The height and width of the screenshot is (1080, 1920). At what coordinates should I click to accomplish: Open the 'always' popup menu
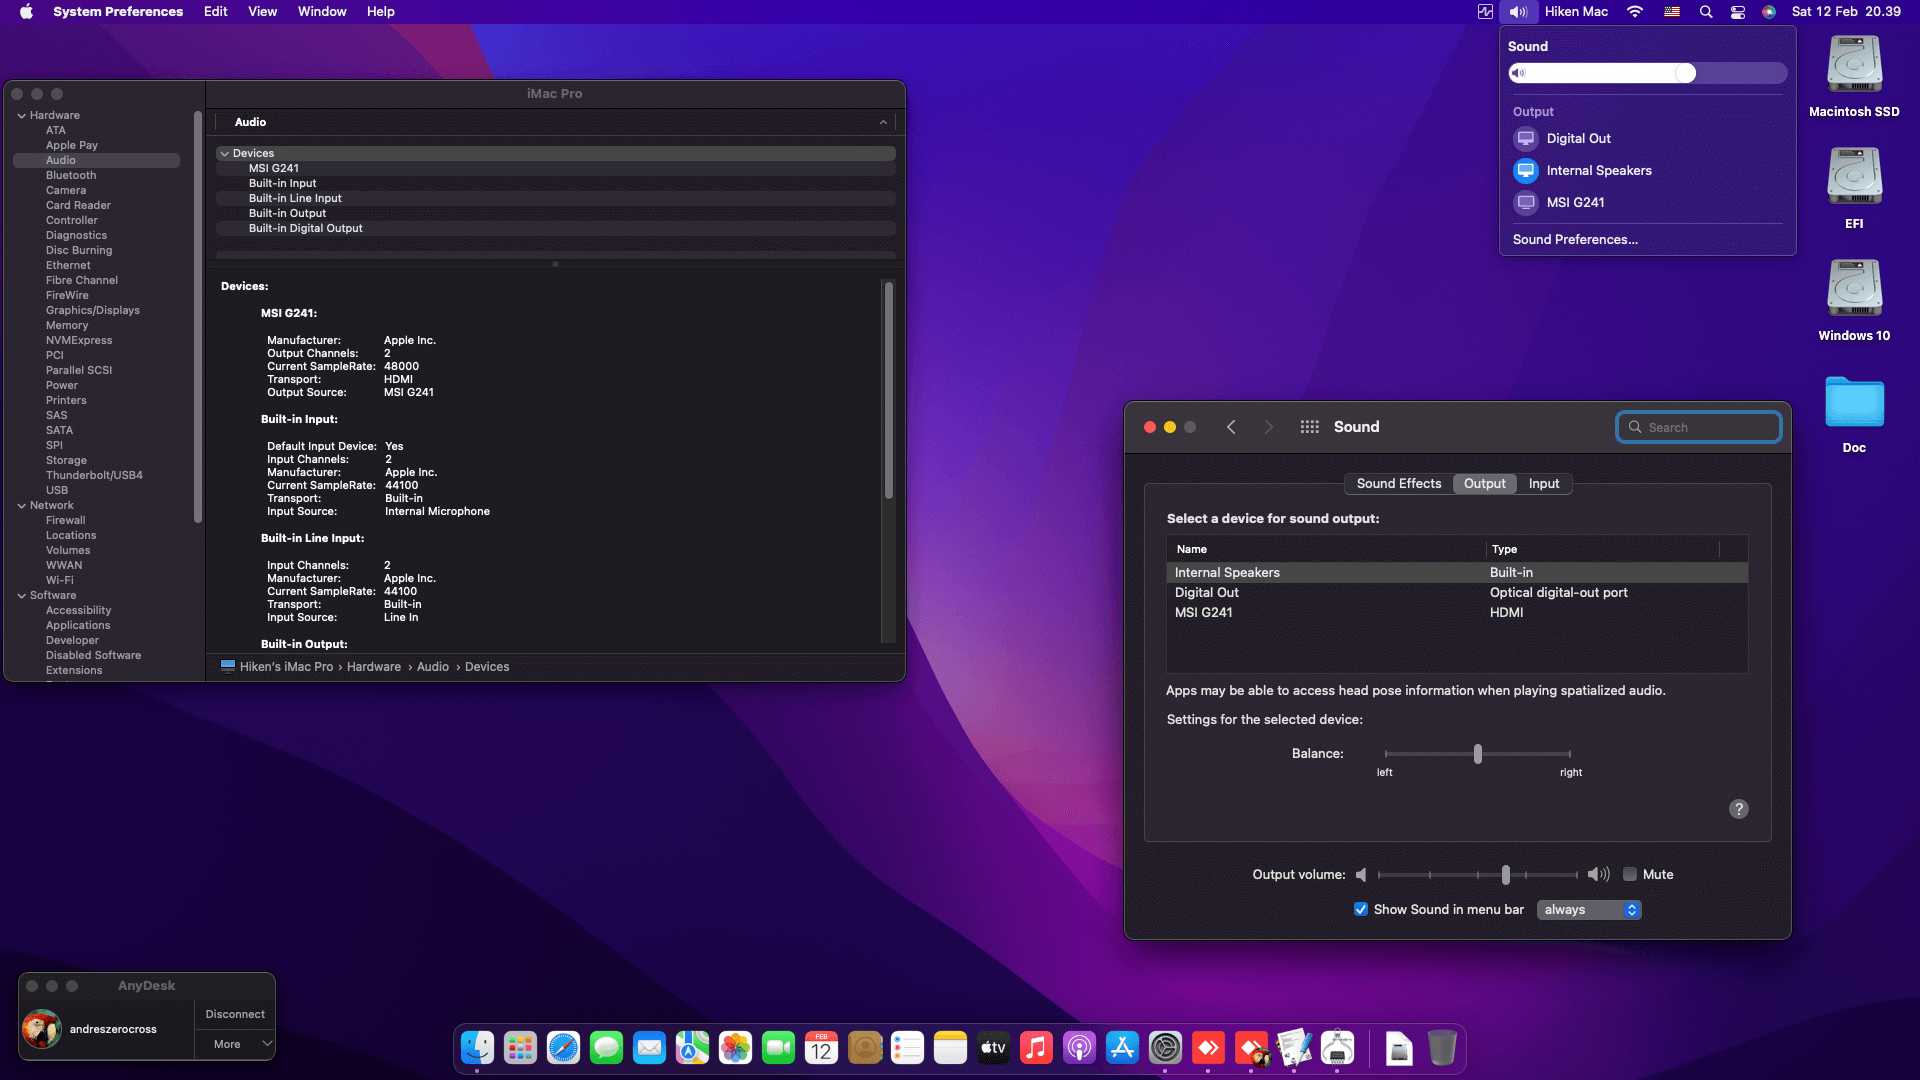[1589, 909]
